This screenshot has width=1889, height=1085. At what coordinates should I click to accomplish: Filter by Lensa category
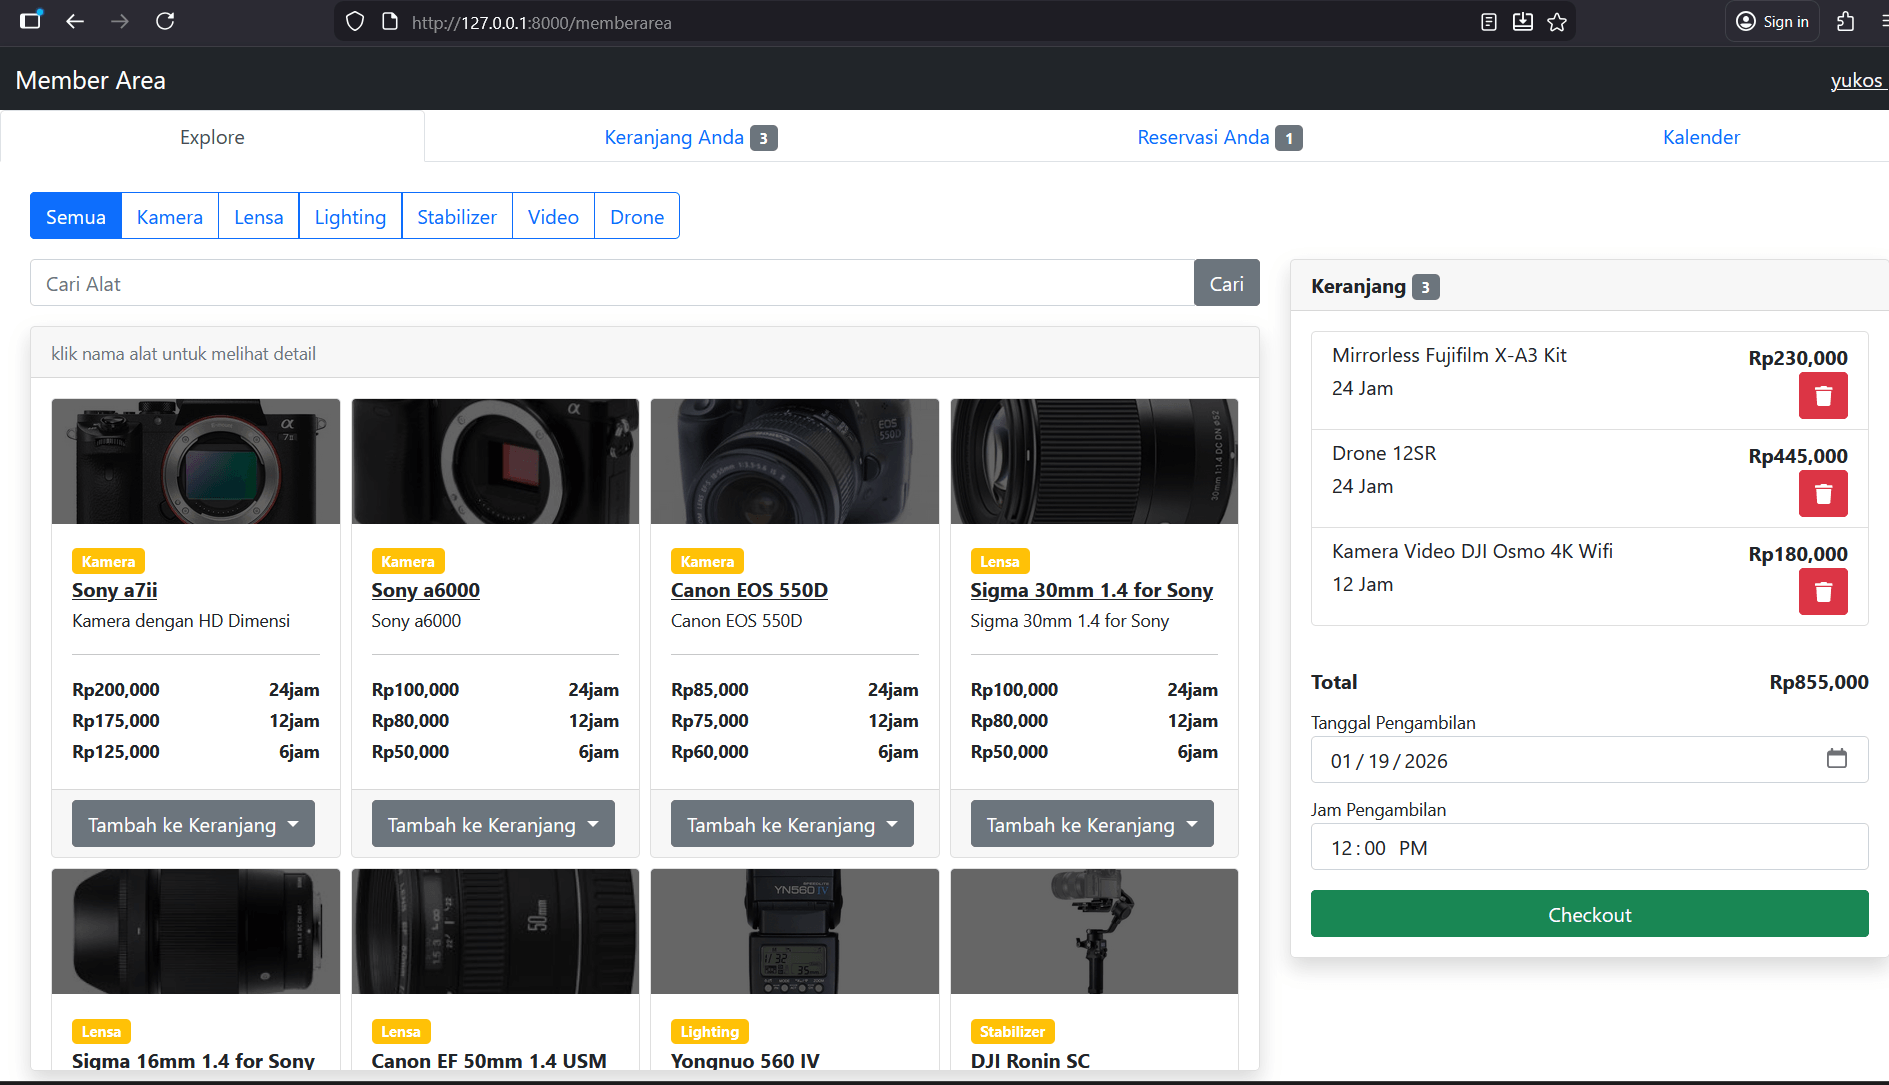point(259,216)
